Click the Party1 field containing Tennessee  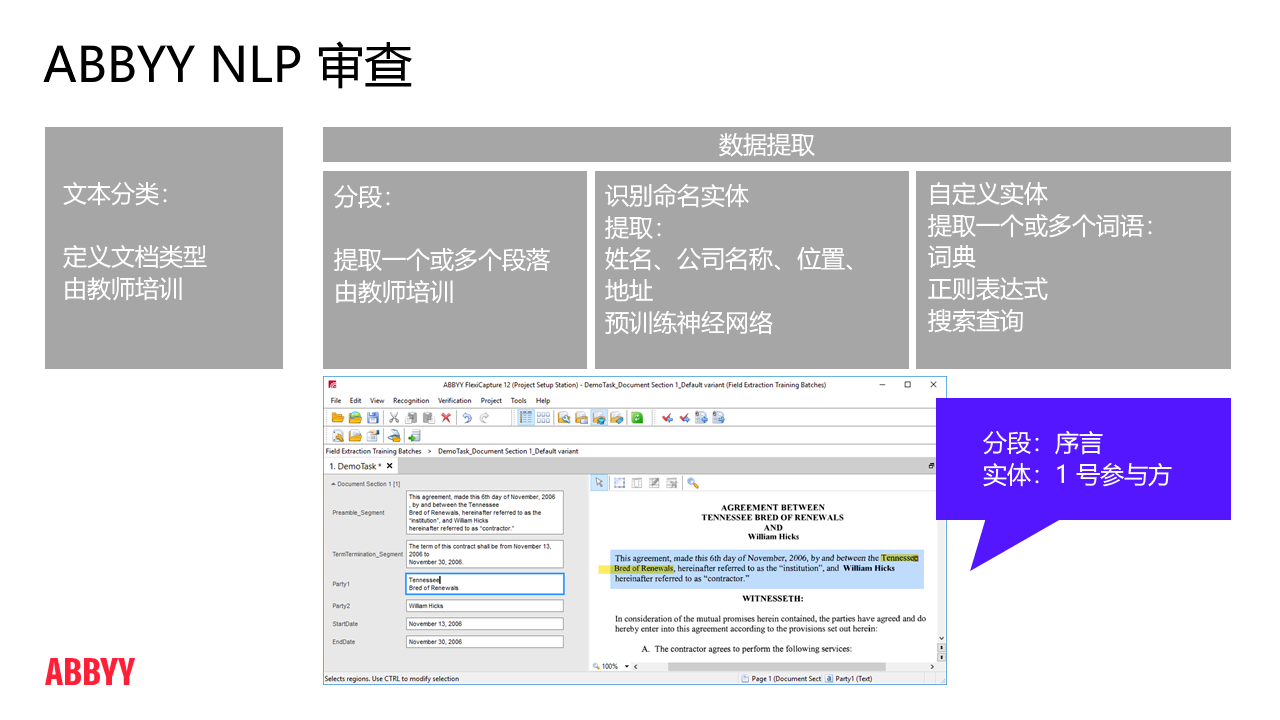click(485, 584)
